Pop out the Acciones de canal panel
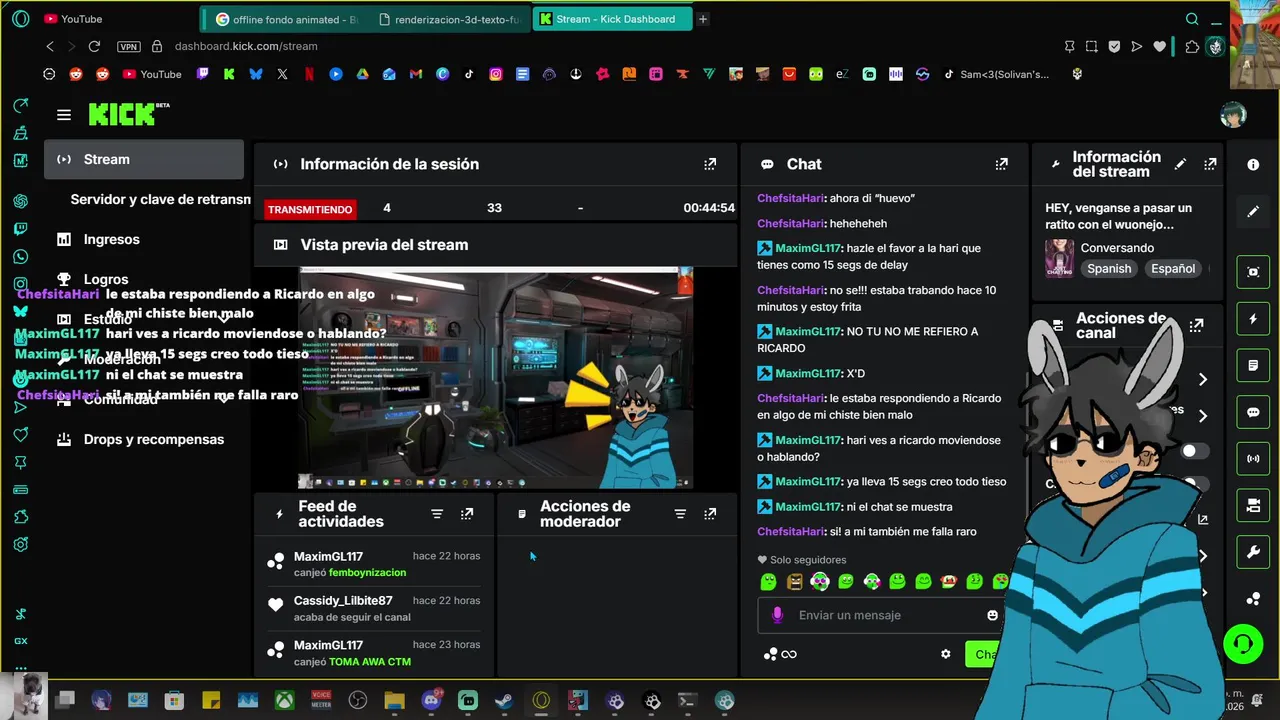 tap(1196, 326)
